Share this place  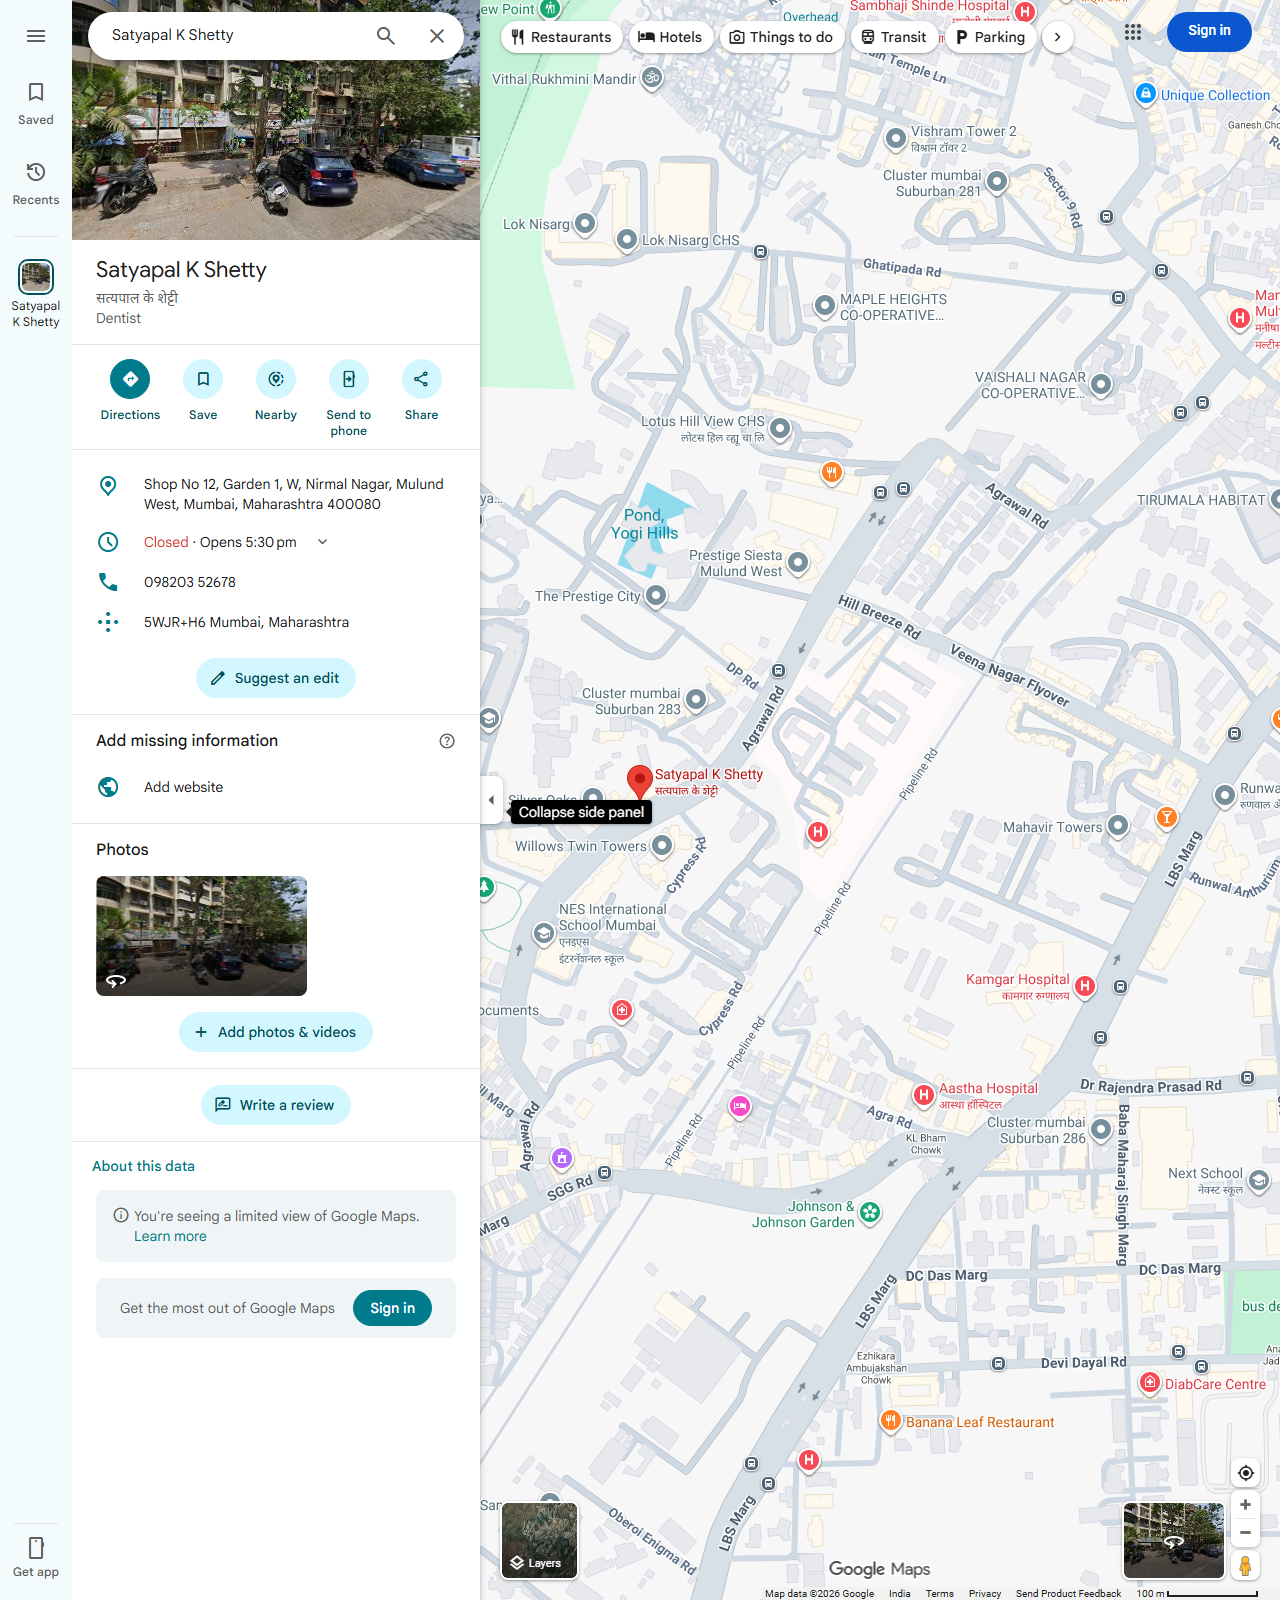click(x=421, y=390)
